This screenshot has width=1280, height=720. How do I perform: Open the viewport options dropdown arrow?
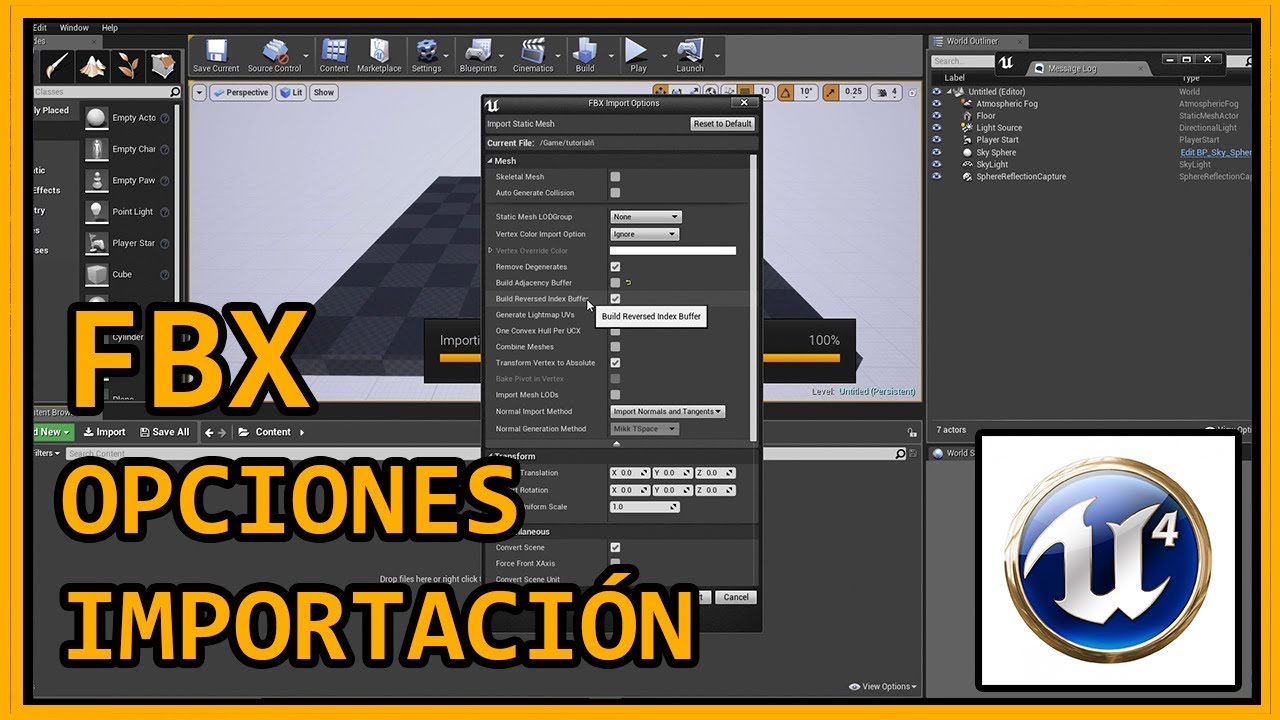pos(199,92)
